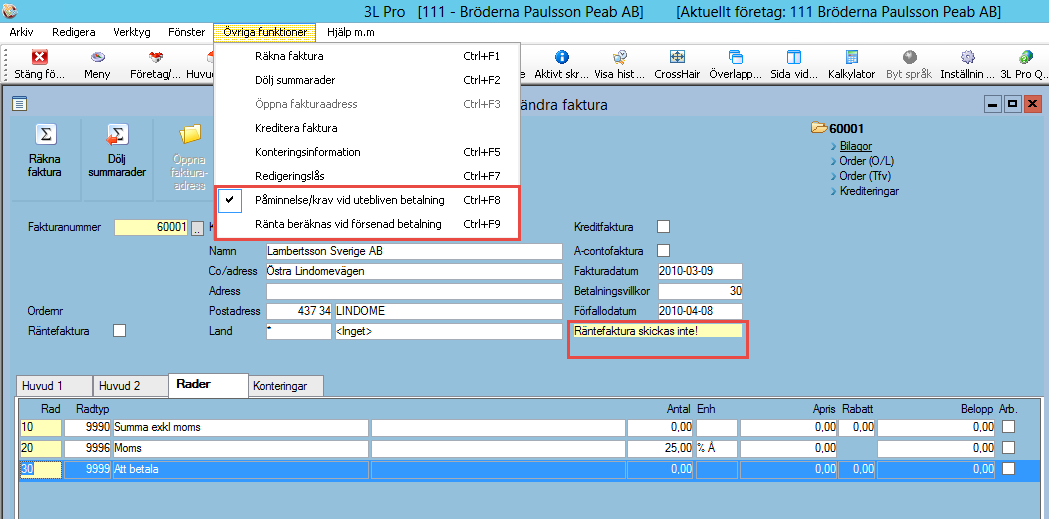Image resolution: width=1049 pixels, height=519 pixels.
Task: Click the Räkna faktura sigma button
Action: coord(45,134)
